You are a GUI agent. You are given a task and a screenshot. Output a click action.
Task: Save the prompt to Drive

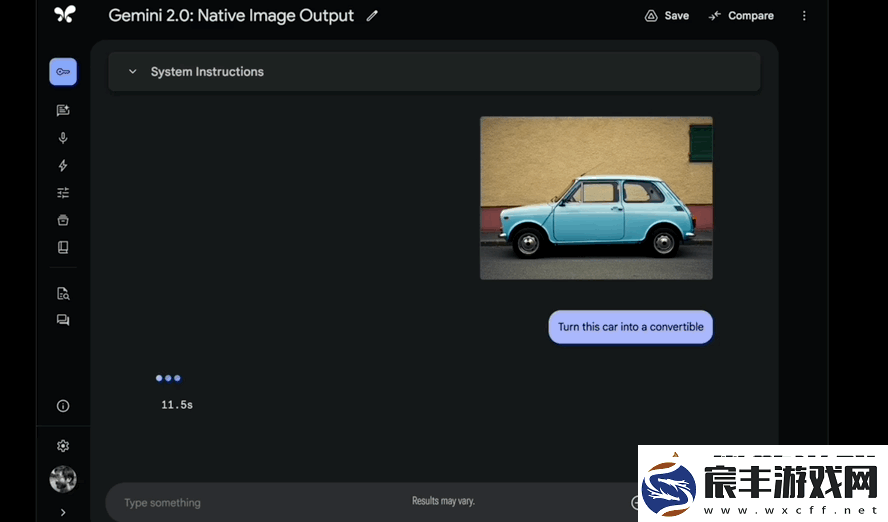coord(667,16)
